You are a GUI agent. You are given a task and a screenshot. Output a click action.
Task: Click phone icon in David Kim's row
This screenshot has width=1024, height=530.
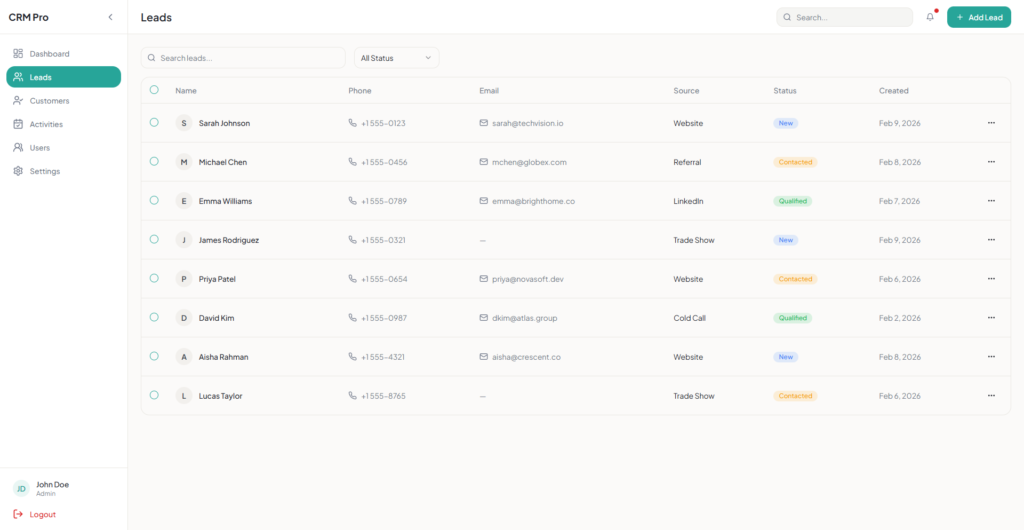click(352, 318)
